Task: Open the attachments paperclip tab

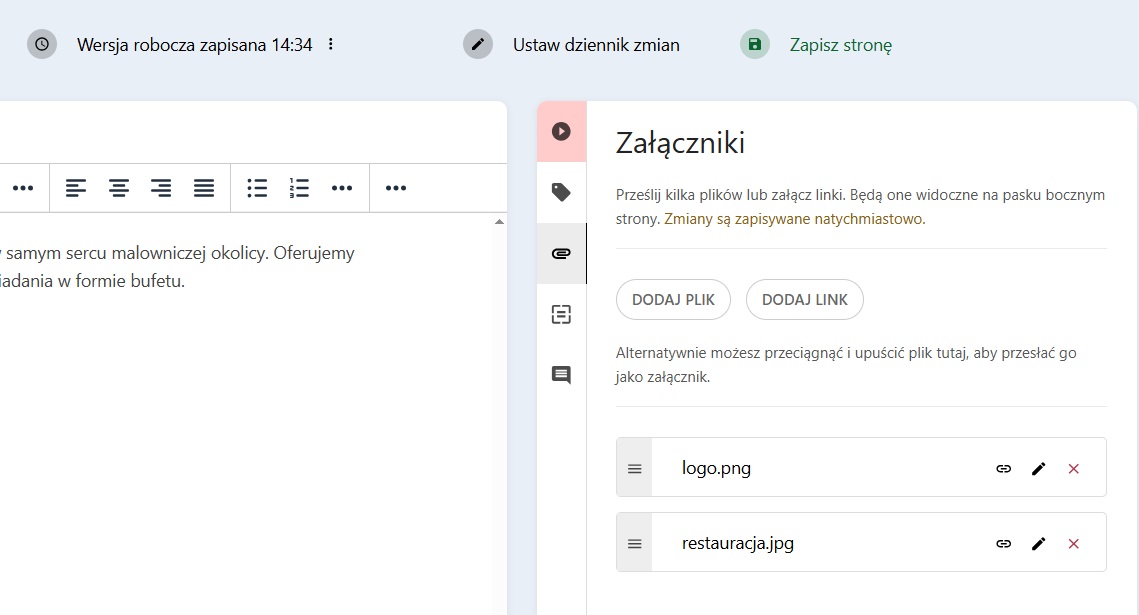Action: [x=561, y=254]
